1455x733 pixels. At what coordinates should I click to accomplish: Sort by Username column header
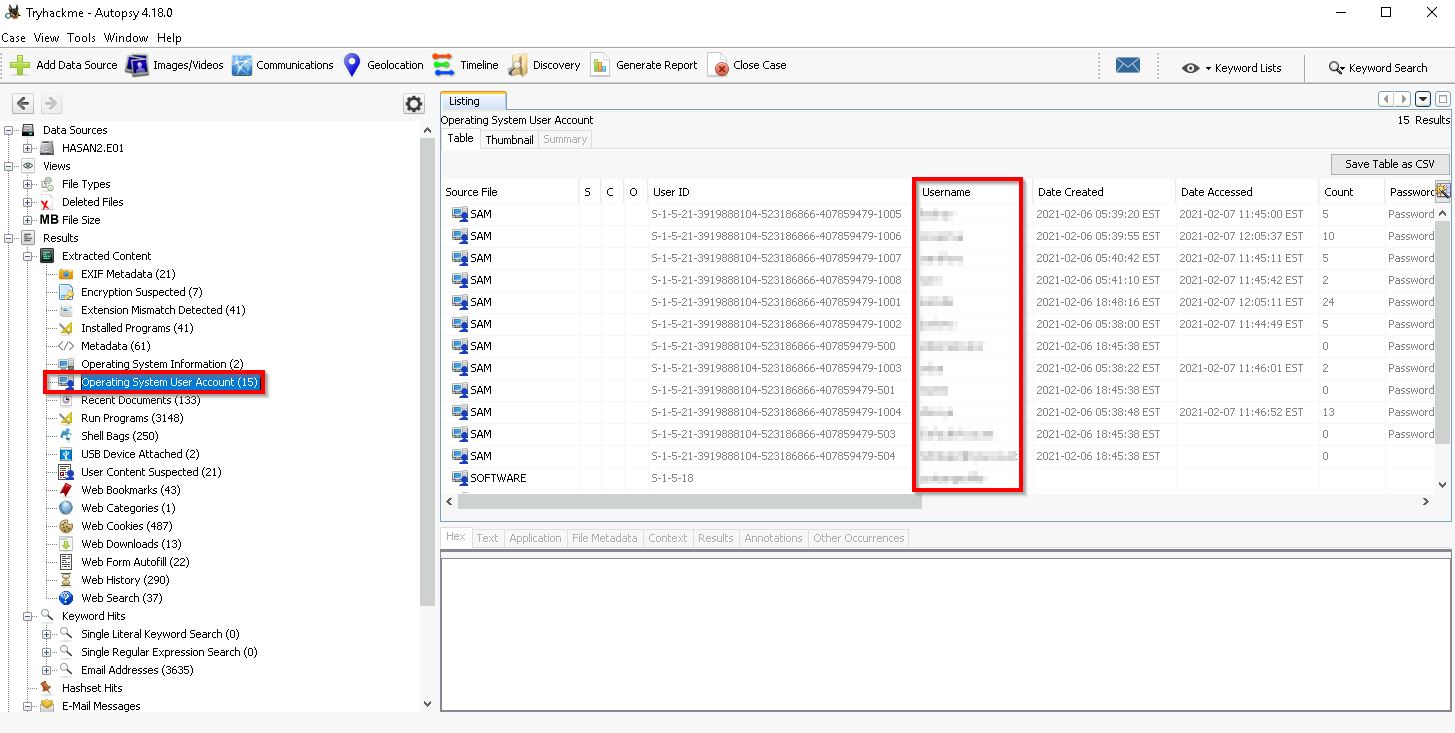[x=973, y=192]
